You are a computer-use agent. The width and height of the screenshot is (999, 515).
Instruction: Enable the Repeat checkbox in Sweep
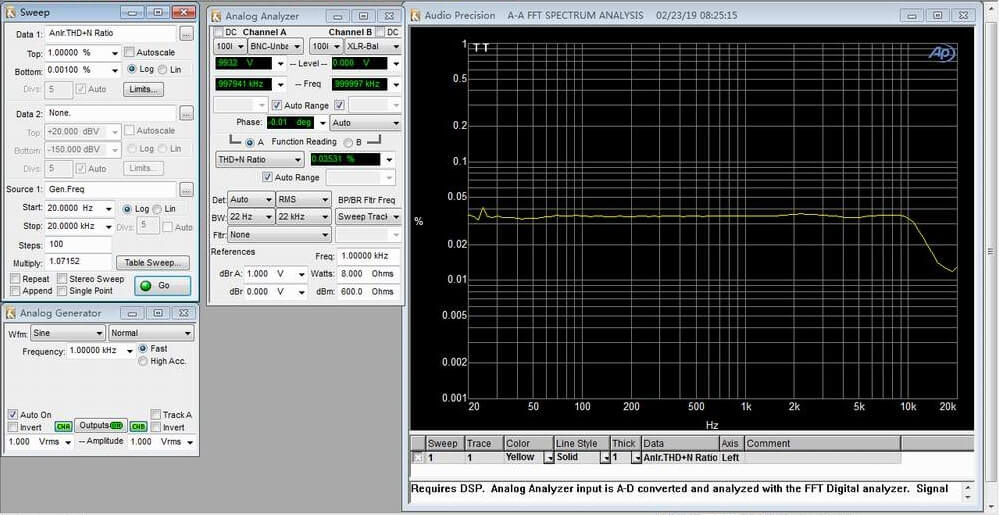15,279
